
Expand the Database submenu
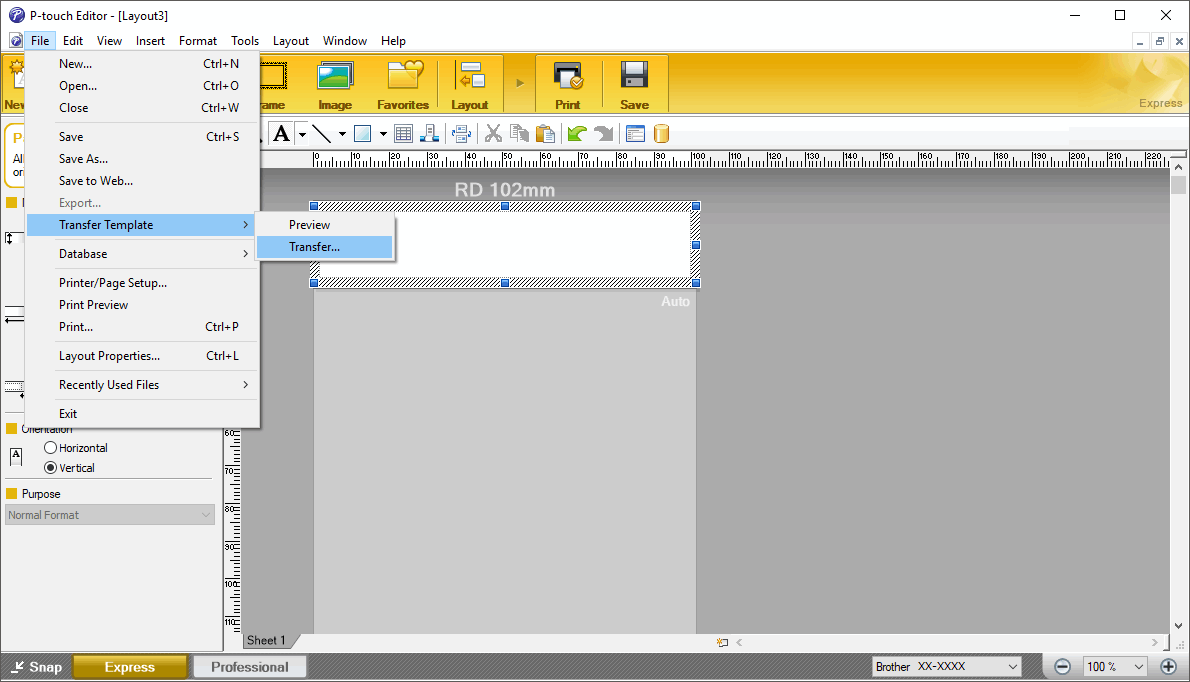tap(142, 254)
